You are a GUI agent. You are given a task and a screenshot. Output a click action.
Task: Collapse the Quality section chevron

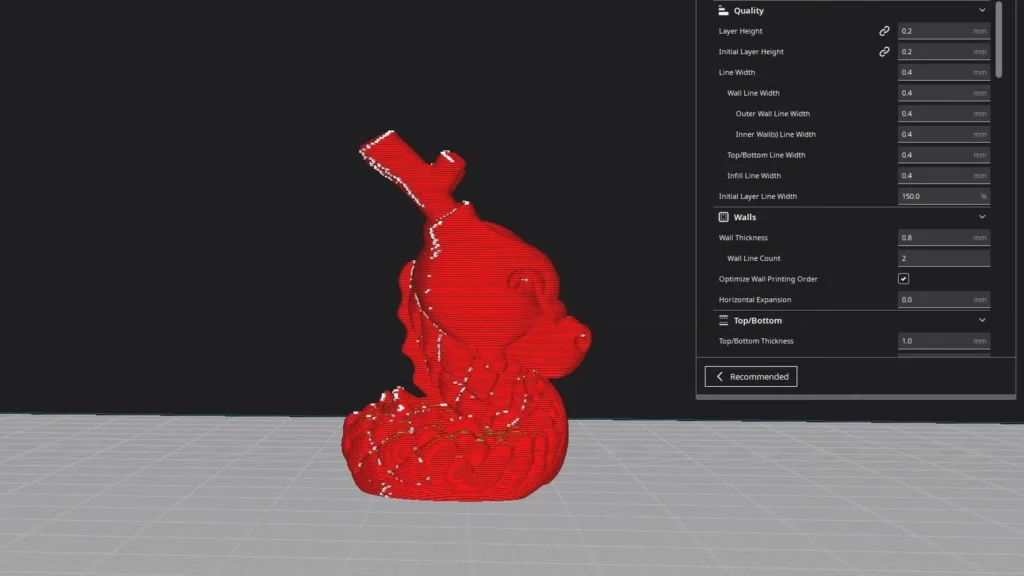(x=982, y=10)
